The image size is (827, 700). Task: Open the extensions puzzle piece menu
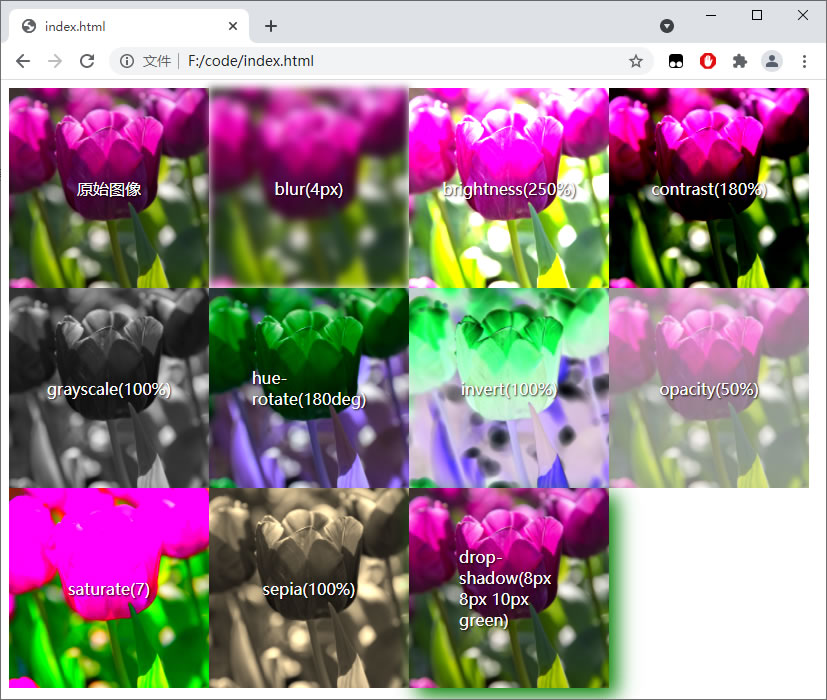tap(739, 61)
